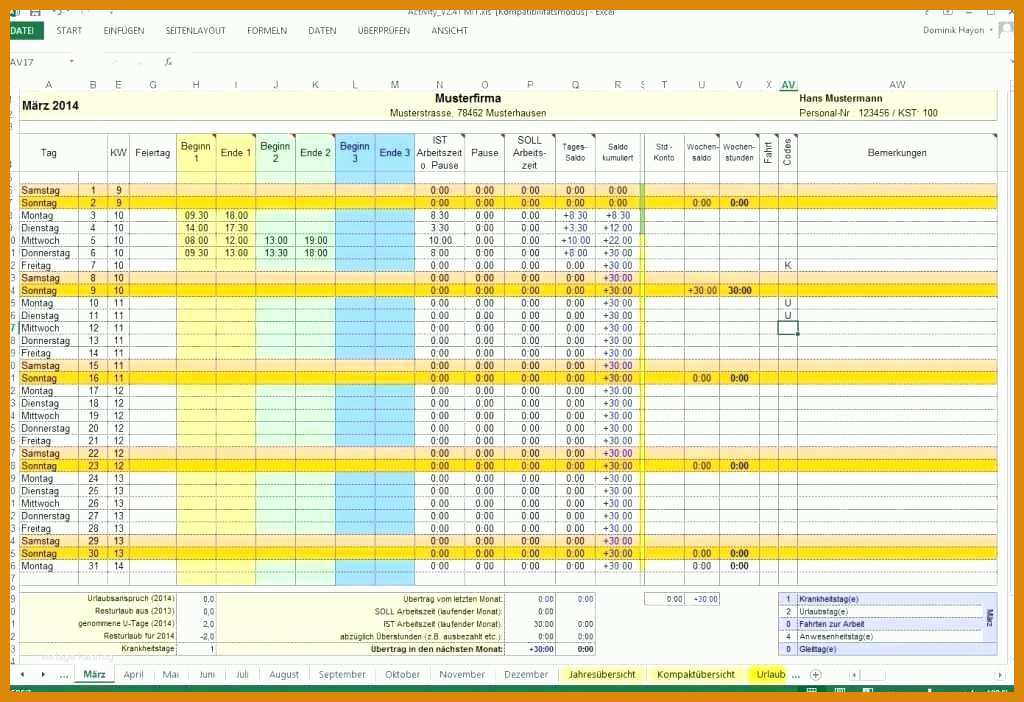Switch to the September sheet tab

342,675
